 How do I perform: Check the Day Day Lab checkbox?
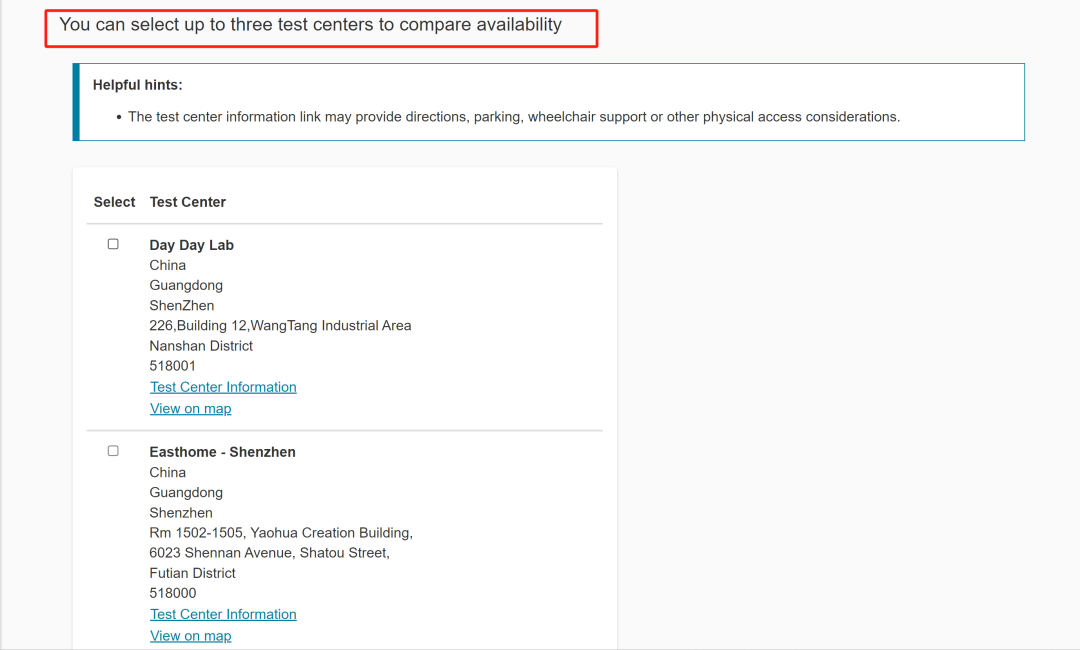(x=113, y=244)
